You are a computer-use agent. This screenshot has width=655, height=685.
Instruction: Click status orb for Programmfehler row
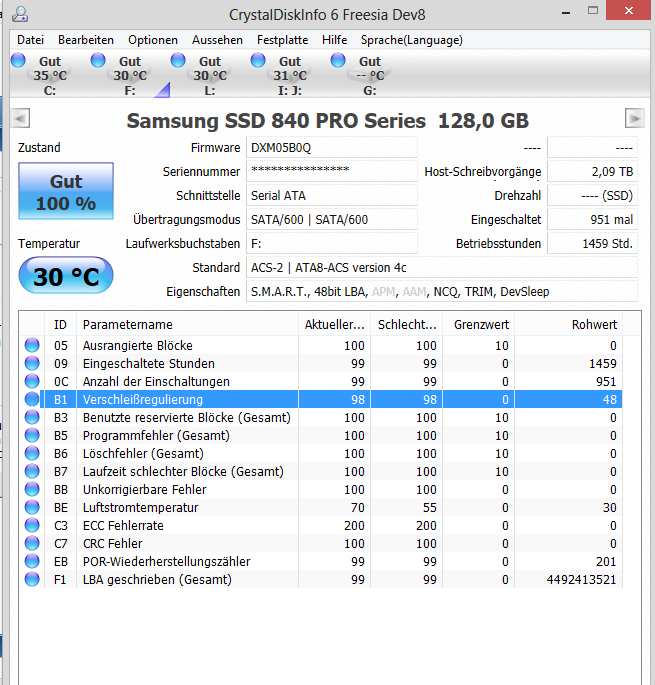tap(32, 435)
